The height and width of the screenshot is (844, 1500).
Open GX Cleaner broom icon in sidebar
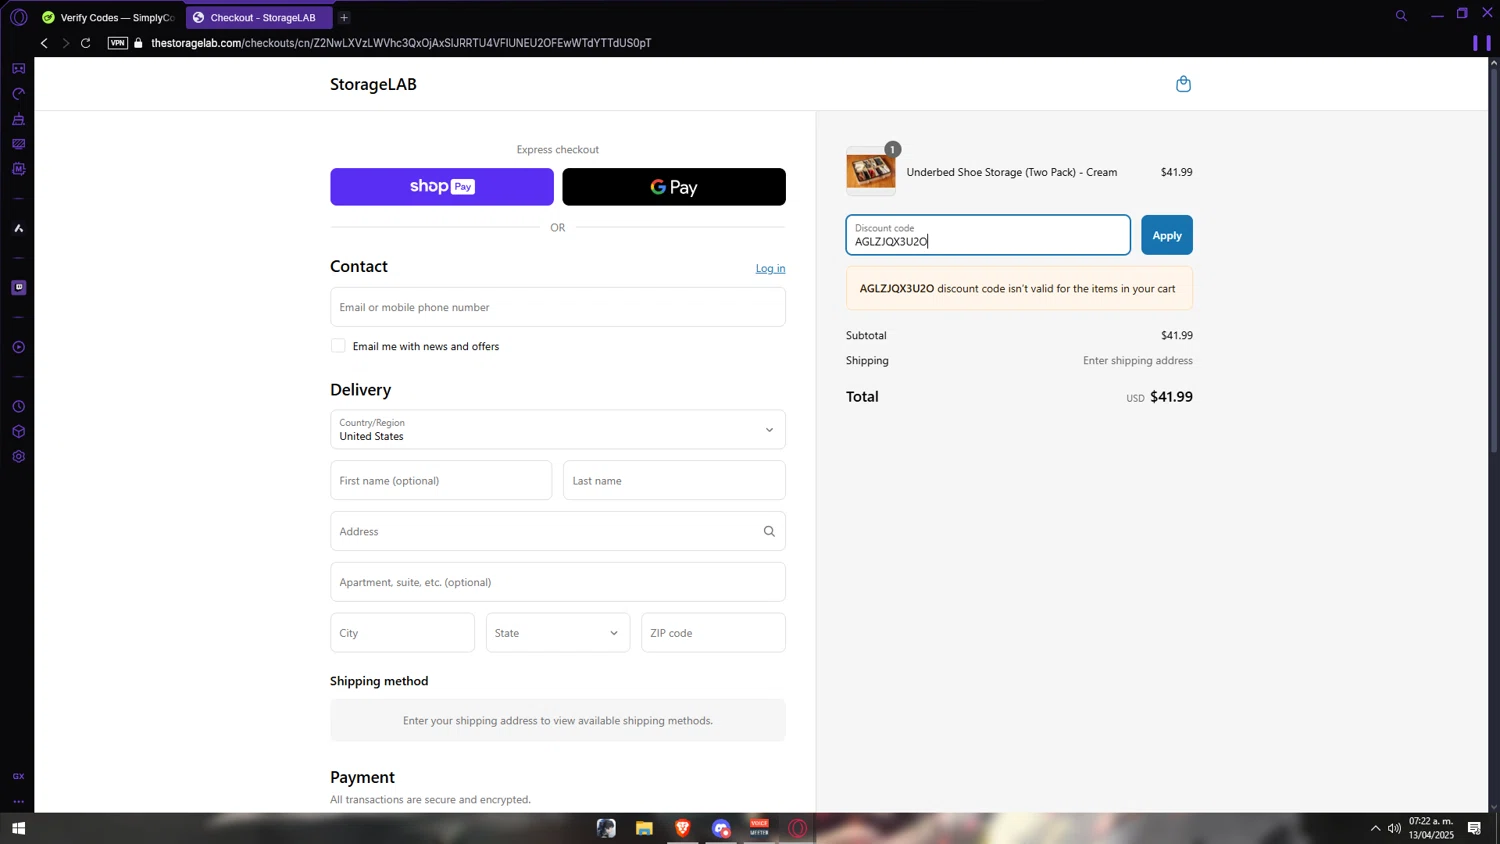tap(18, 120)
